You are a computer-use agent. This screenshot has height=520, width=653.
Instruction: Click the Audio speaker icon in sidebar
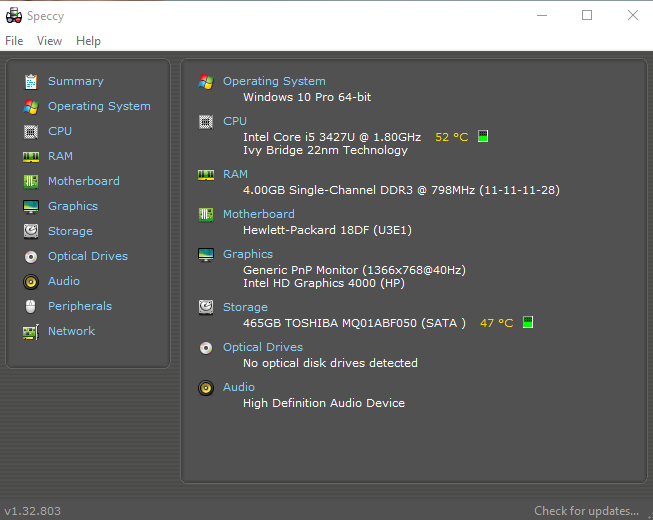click(31, 282)
